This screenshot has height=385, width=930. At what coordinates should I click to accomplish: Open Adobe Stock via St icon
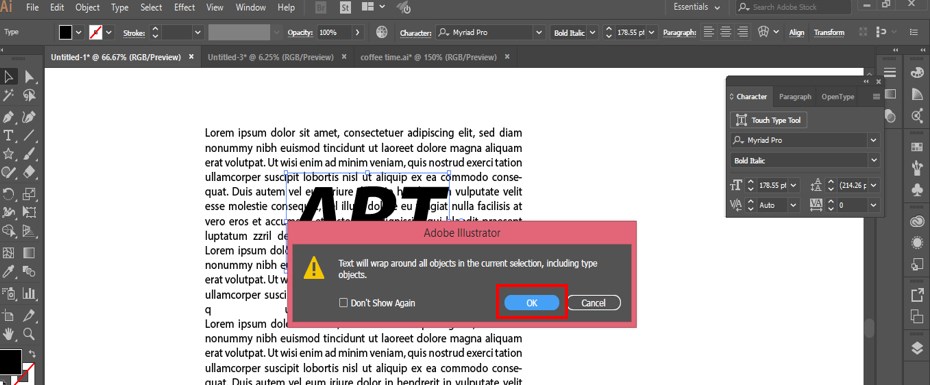345,8
